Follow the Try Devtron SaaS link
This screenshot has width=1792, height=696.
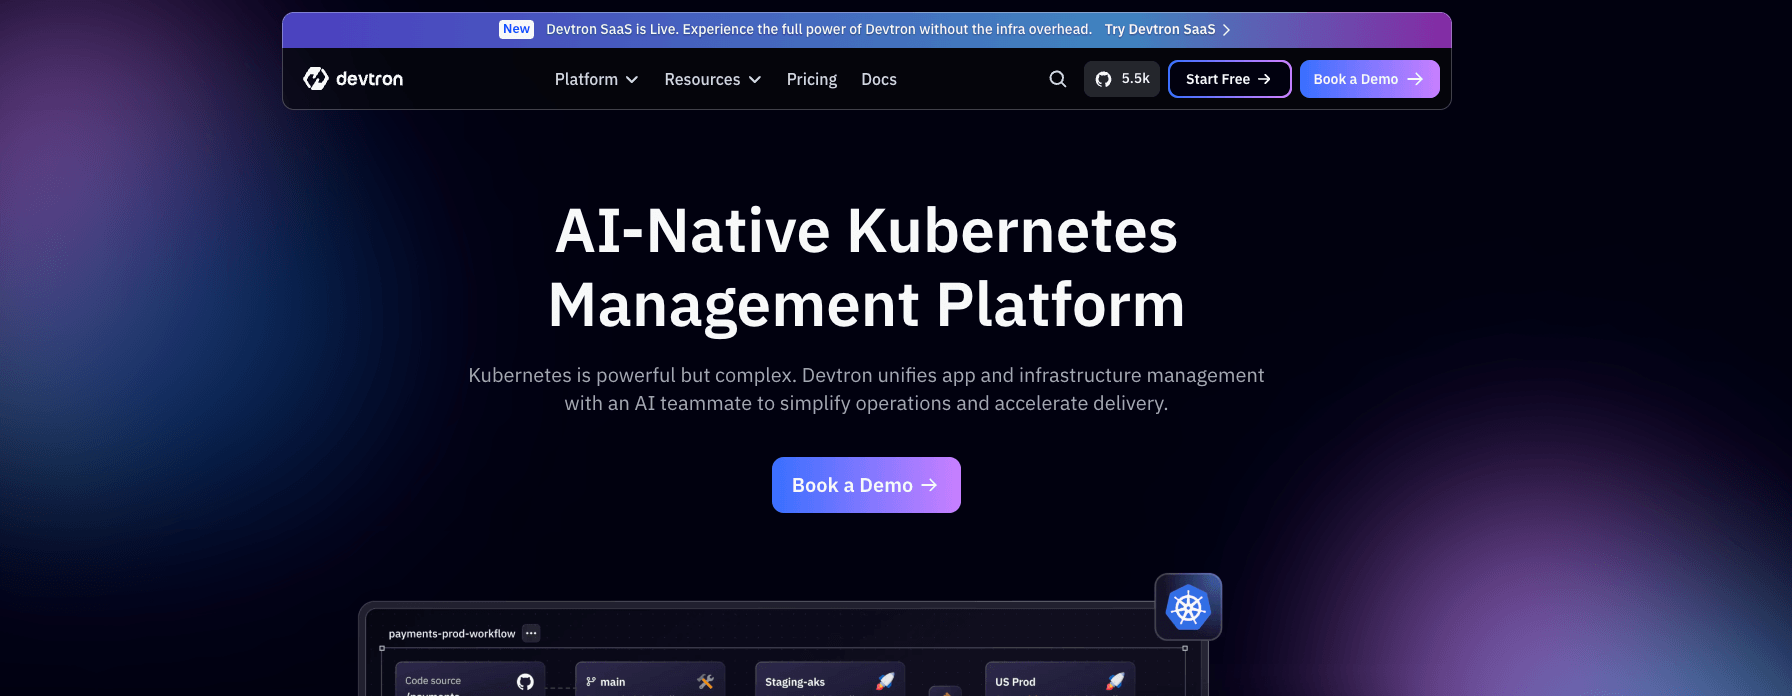(1167, 29)
